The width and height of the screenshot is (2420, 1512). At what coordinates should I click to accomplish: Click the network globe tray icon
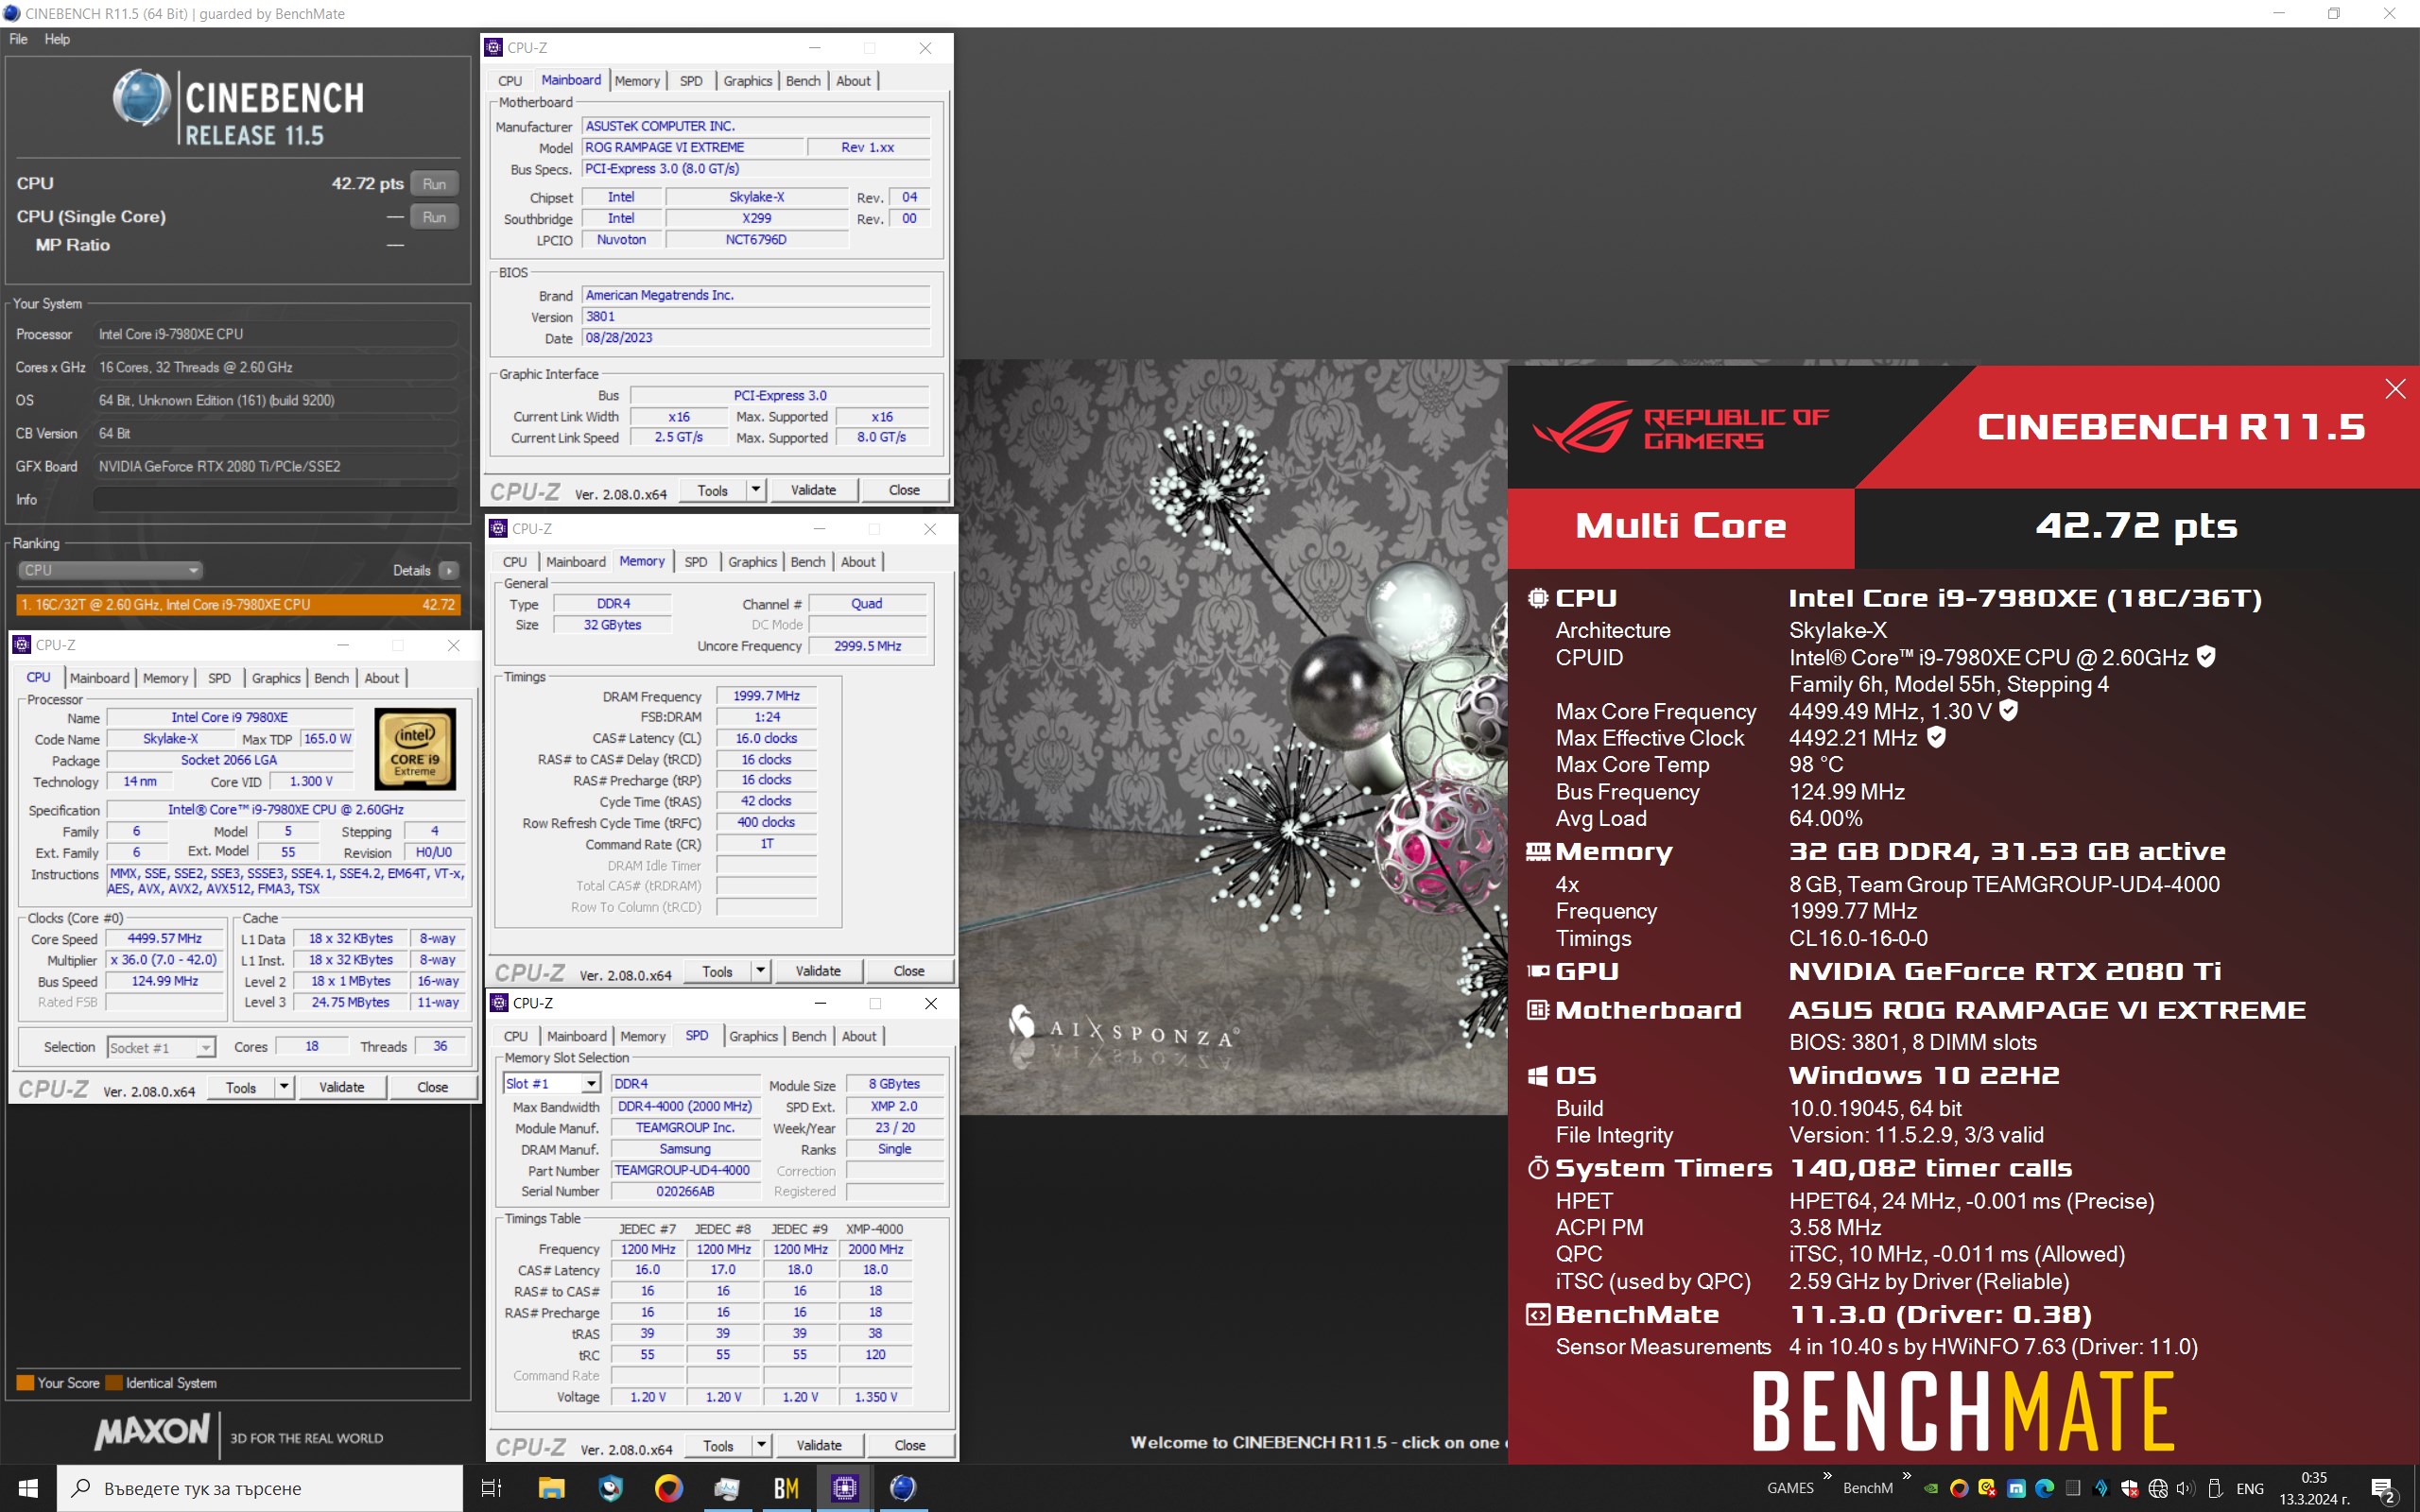2158,1488
